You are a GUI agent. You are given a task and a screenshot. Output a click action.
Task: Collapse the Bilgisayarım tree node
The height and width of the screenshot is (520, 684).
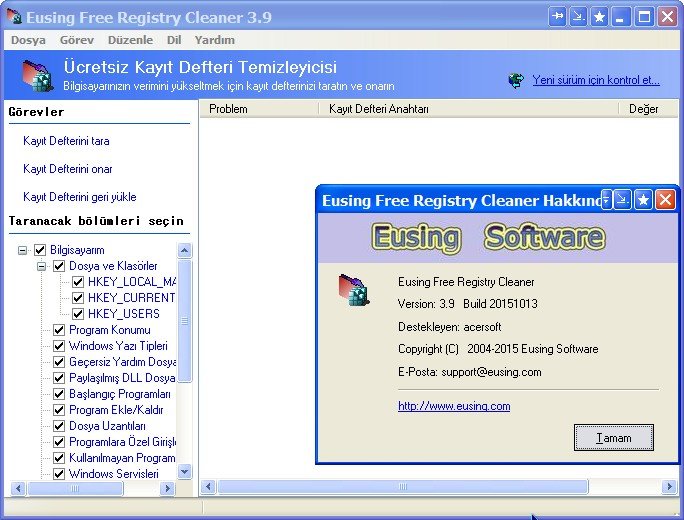tap(22, 250)
